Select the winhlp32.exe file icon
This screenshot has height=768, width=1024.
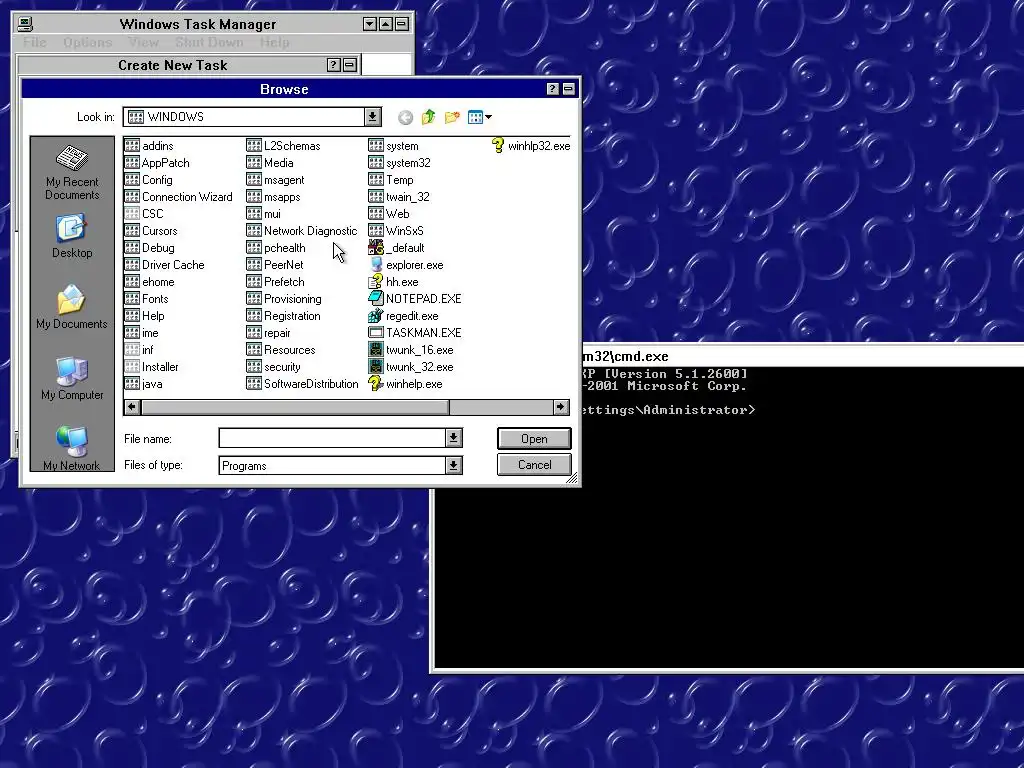(498, 146)
